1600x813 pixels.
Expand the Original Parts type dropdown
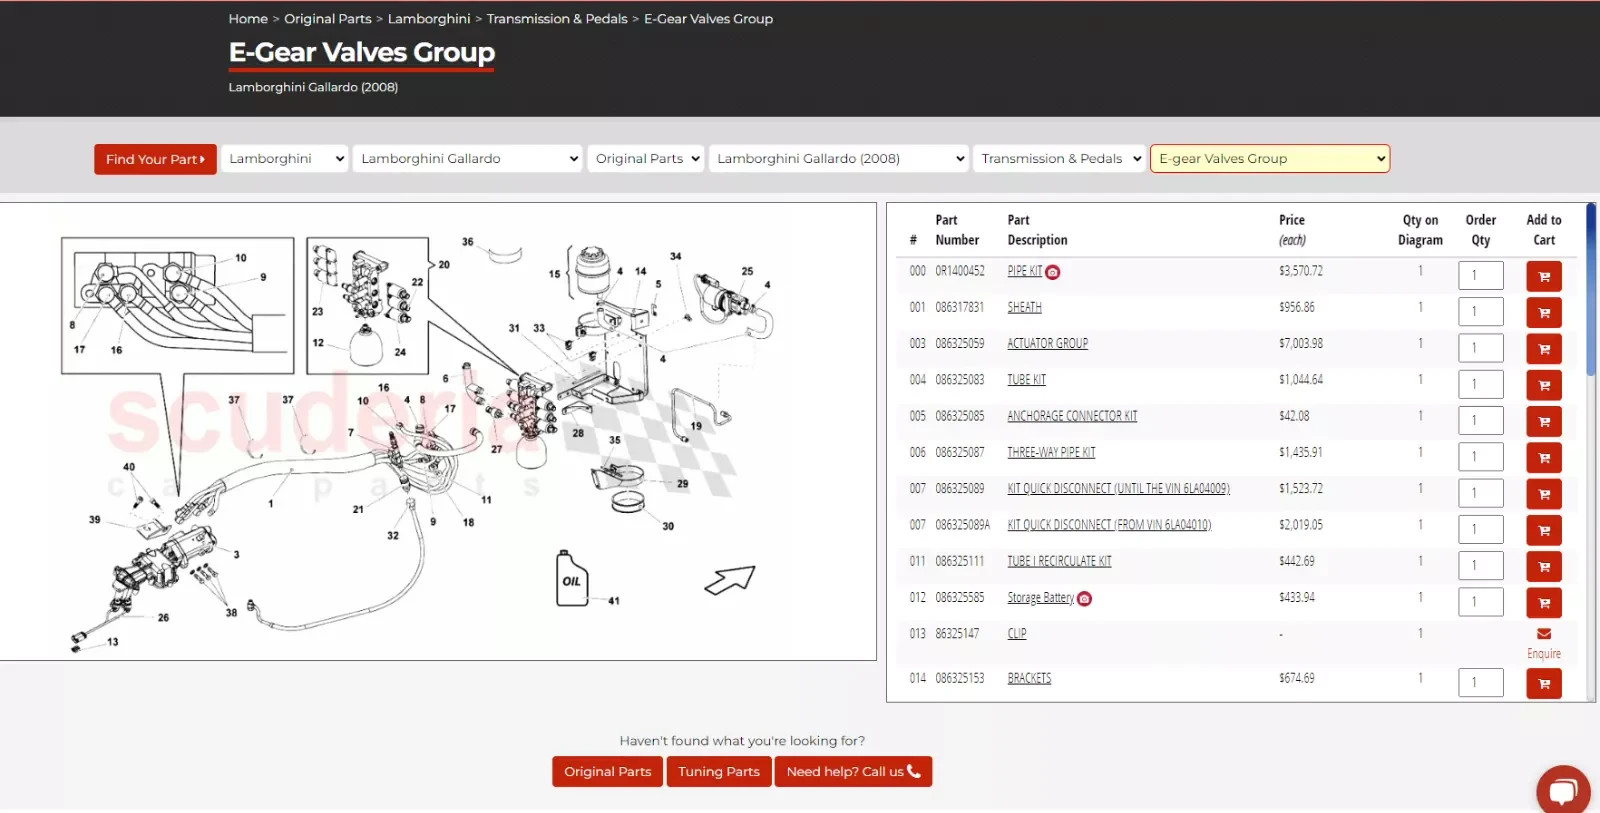646,159
